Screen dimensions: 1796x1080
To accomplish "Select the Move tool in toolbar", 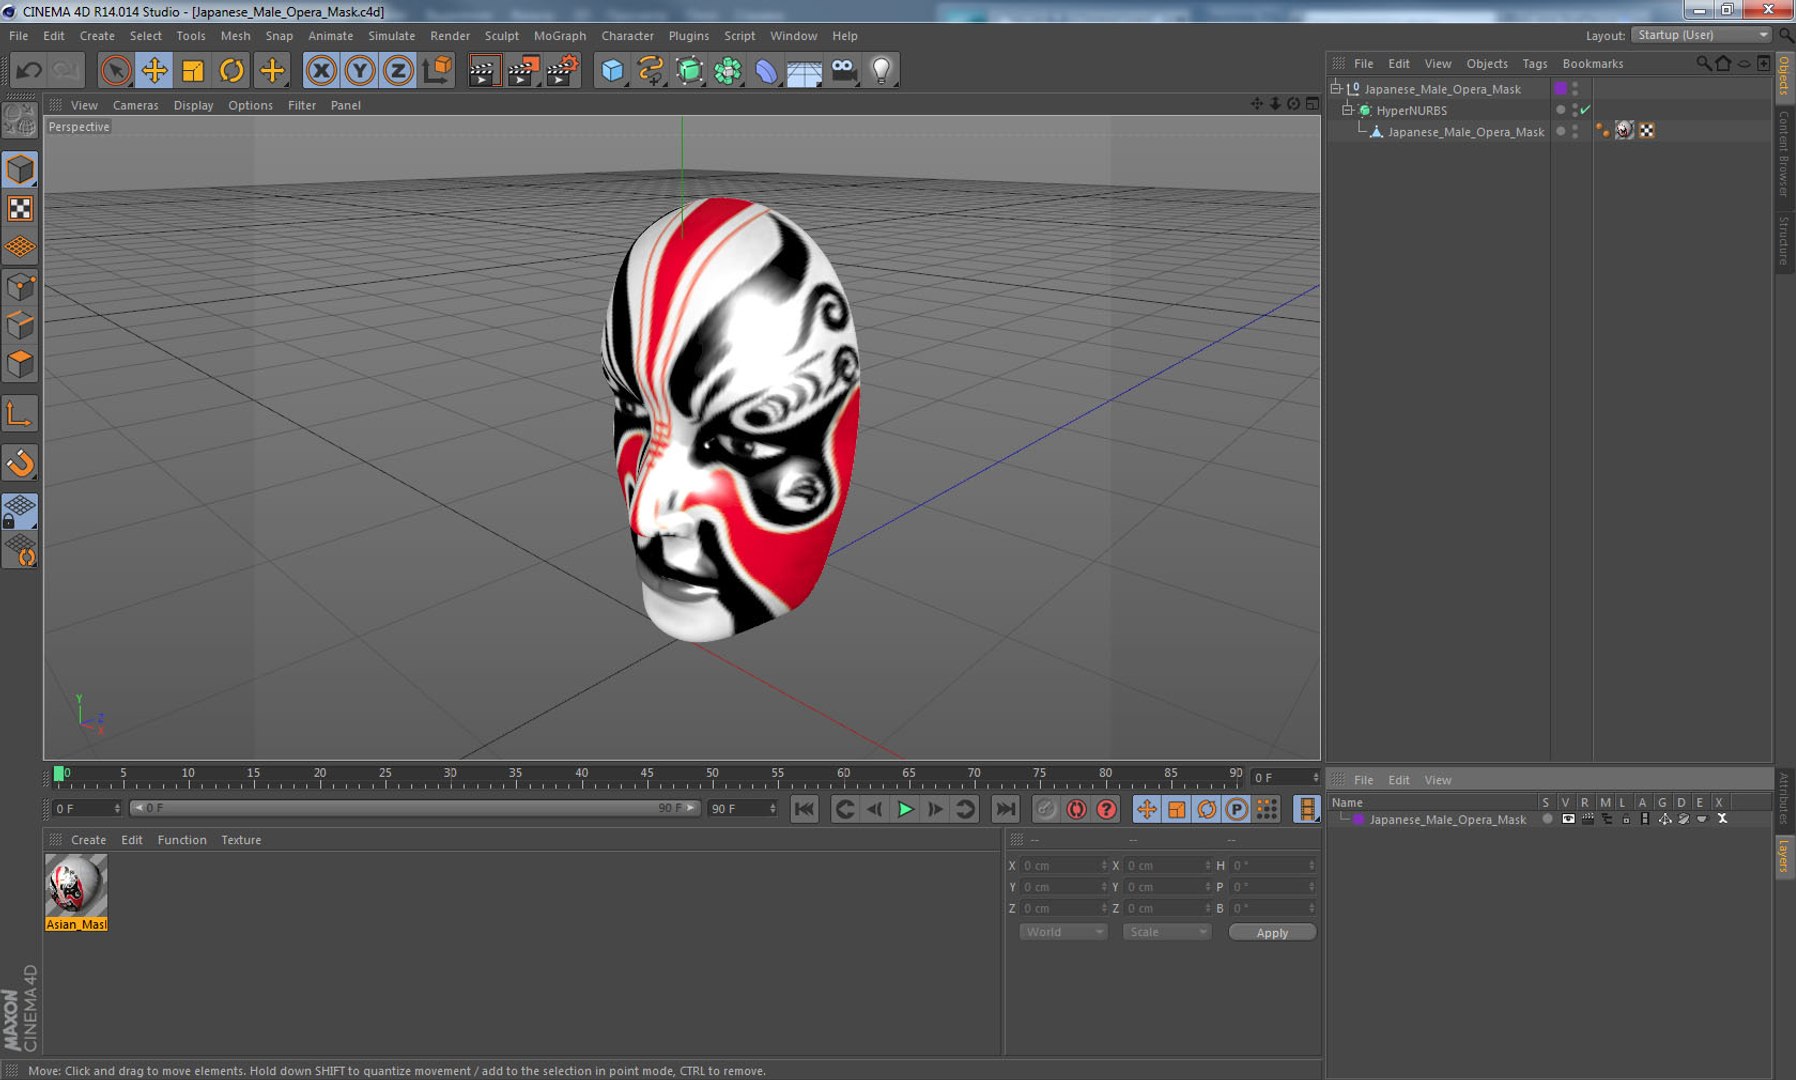I will point(154,71).
